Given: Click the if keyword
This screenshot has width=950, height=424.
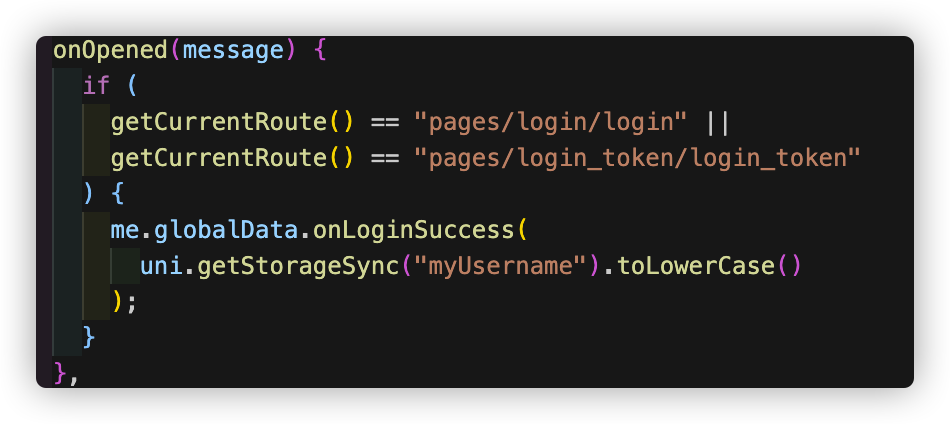Looking at the screenshot, I should click(97, 85).
